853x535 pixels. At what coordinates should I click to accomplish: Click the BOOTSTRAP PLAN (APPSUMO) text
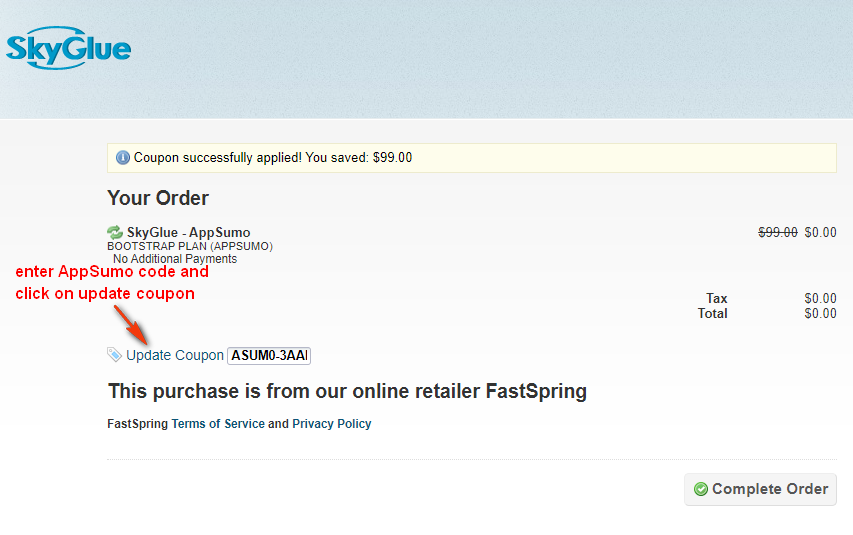[190, 247]
